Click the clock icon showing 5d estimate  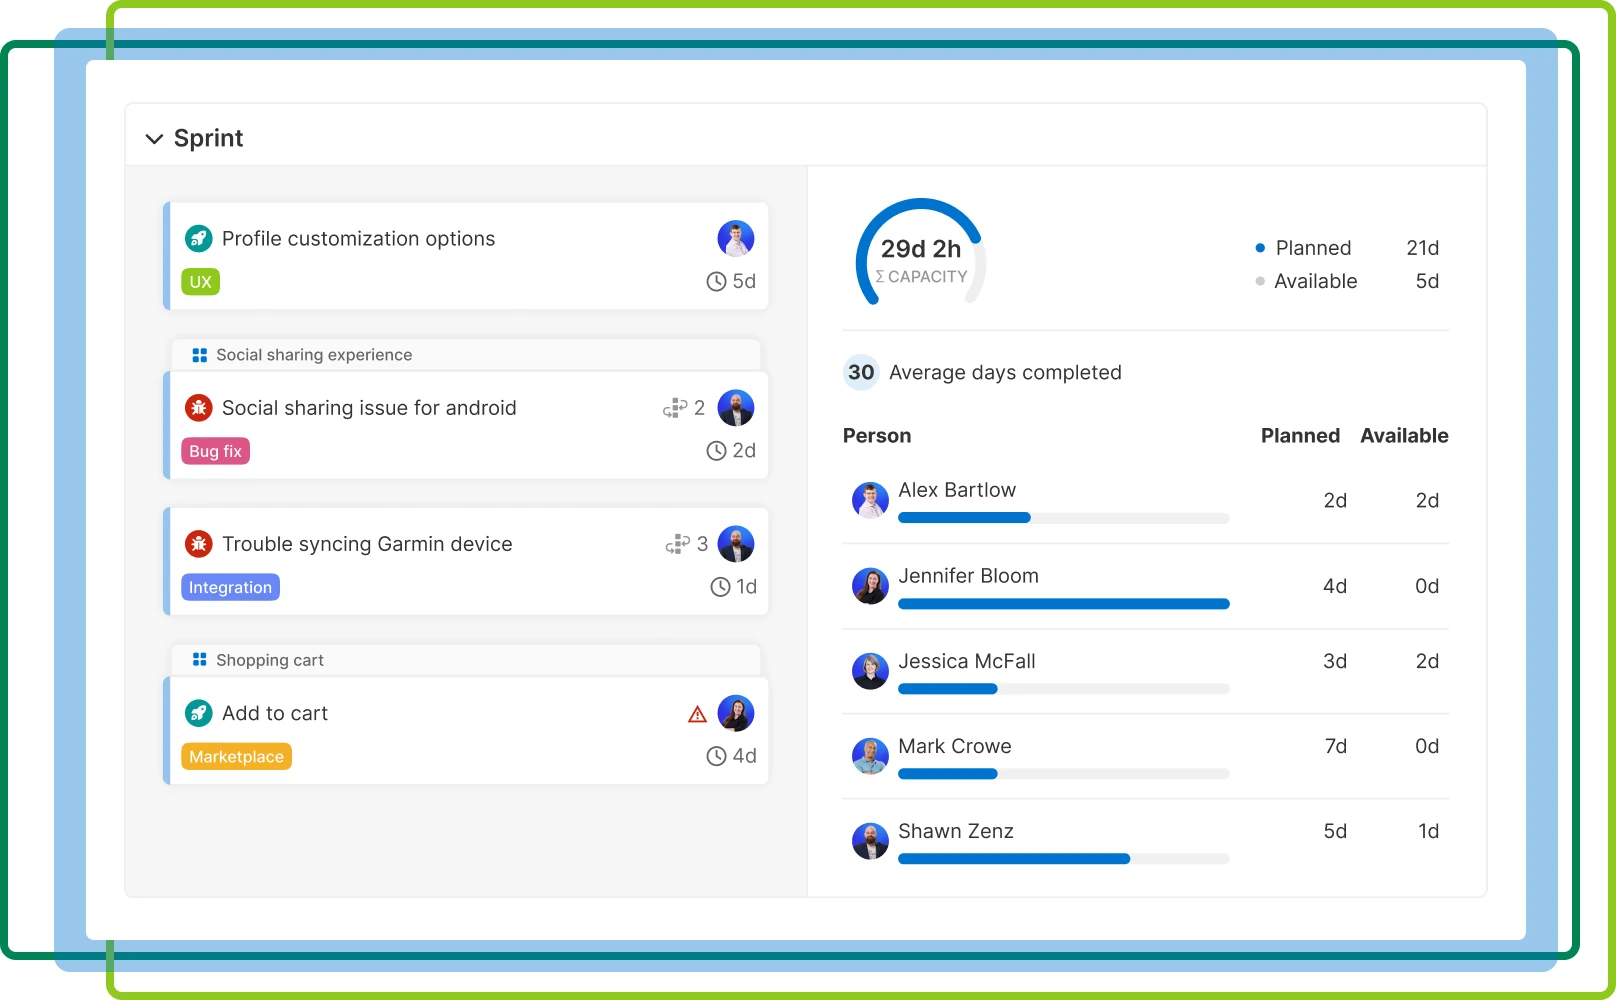point(716,281)
